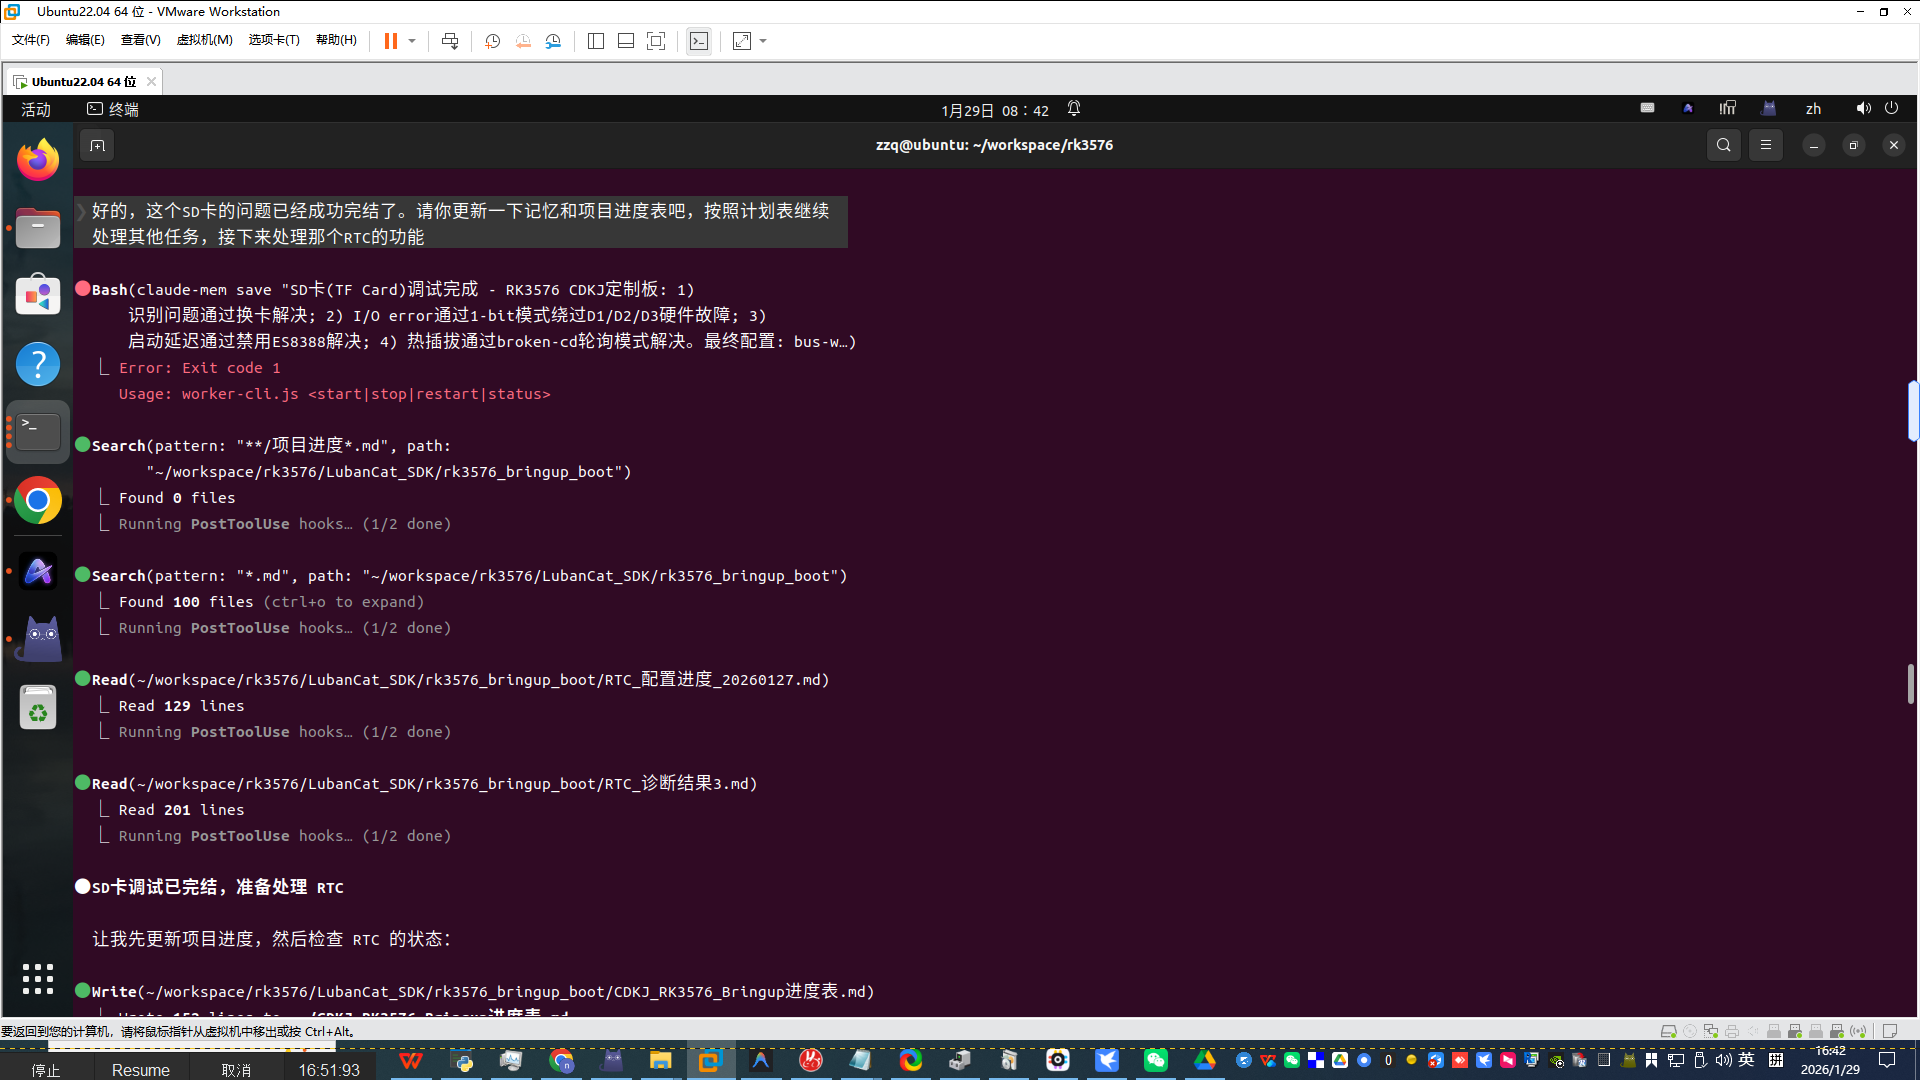Open Firefox from the Ubuntu dock
The width and height of the screenshot is (1920, 1080).
click(38, 160)
